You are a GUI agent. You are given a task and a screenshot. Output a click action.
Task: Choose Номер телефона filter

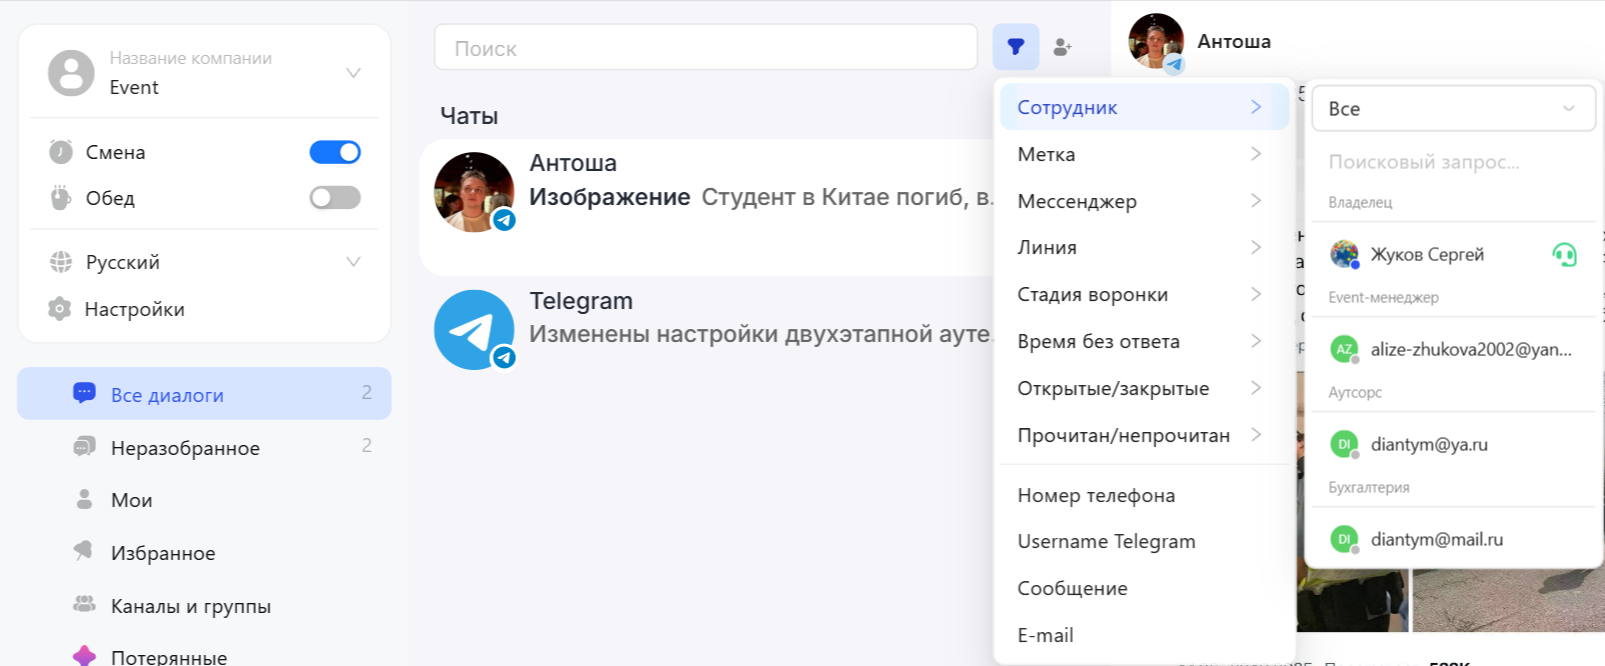coord(1096,495)
